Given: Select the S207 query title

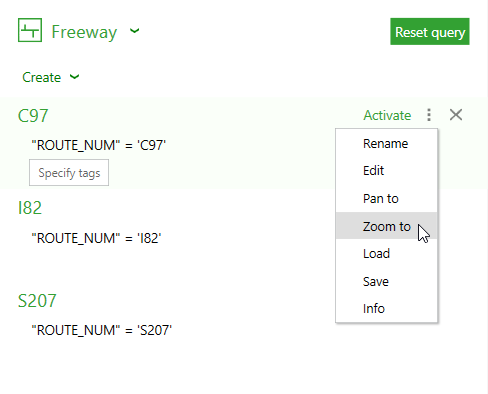Looking at the screenshot, I should tap(37, 301).
